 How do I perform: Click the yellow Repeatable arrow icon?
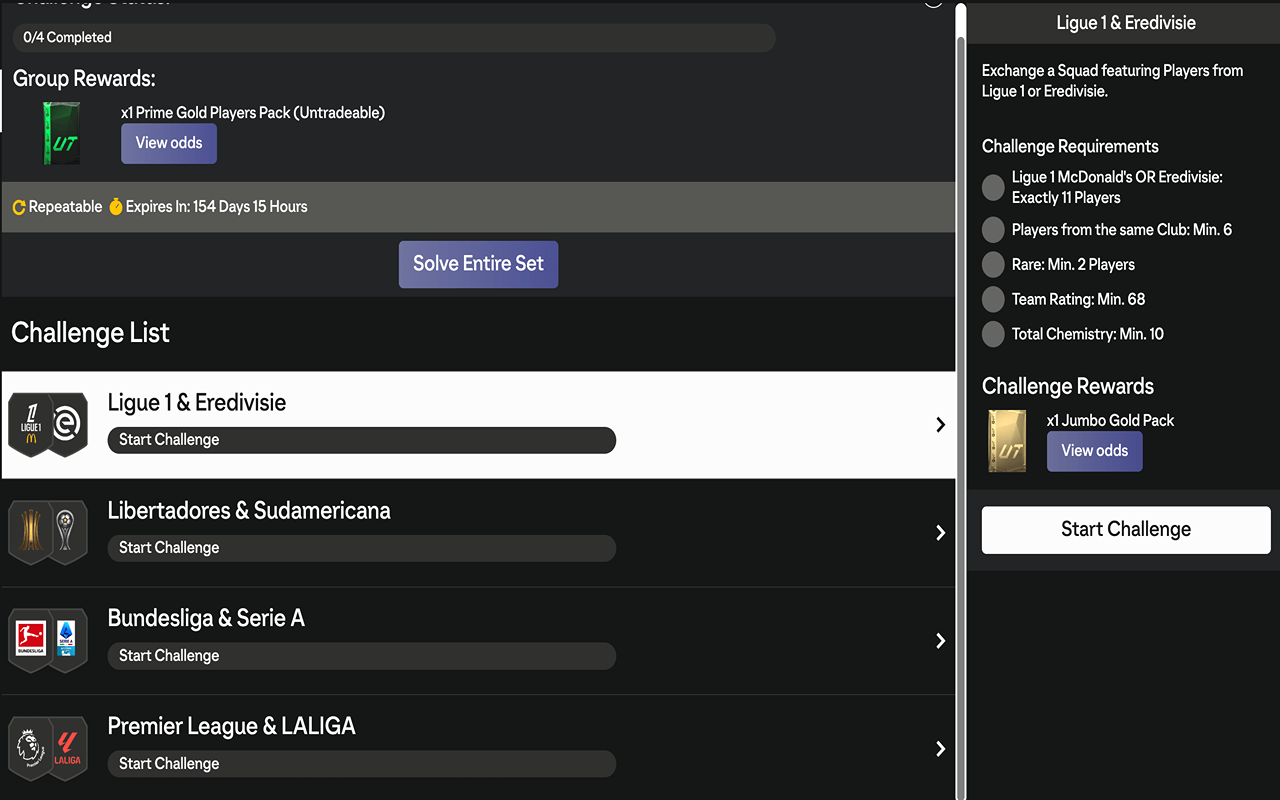click(x=19, y=207)
